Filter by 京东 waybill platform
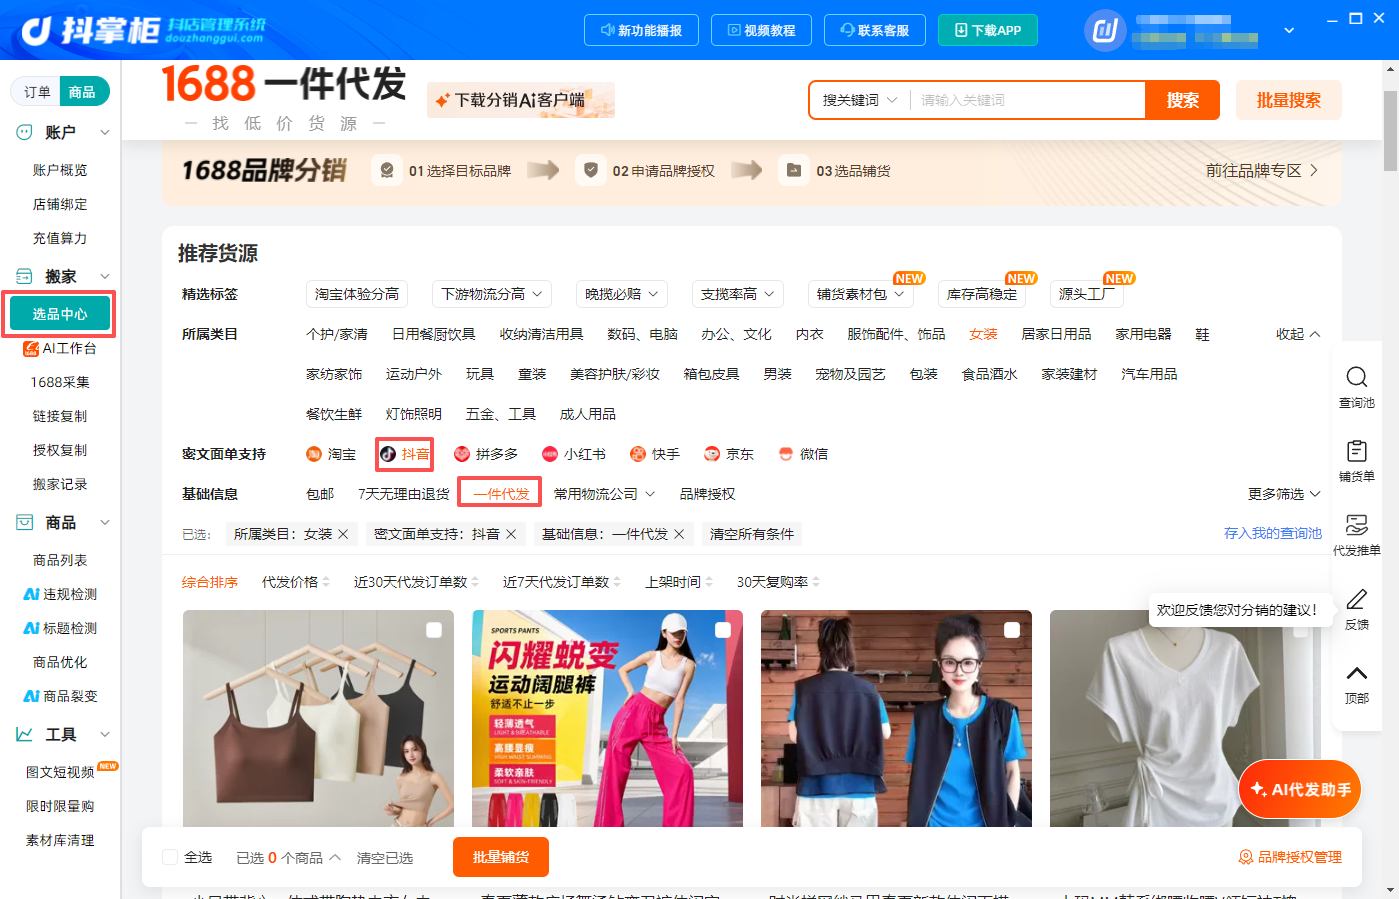 pos(729,454)
